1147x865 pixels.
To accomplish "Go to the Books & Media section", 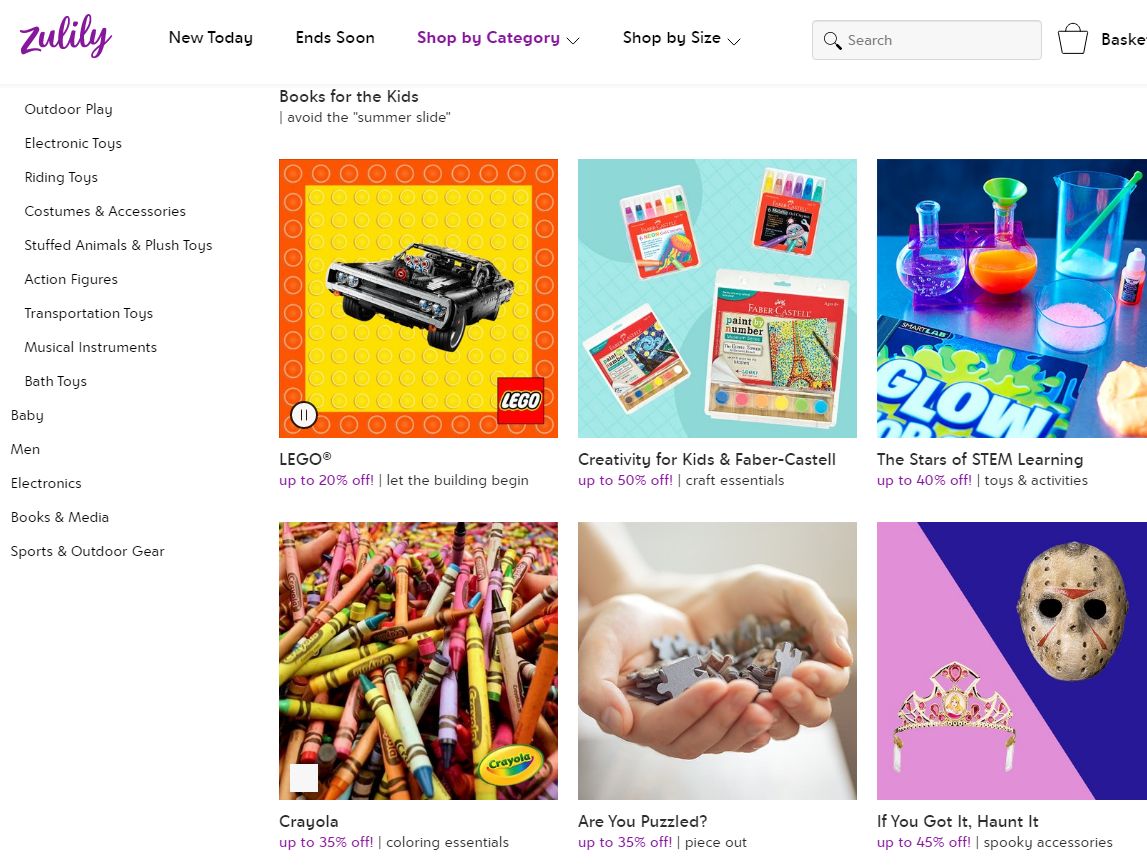I will [x=60, y=517].
